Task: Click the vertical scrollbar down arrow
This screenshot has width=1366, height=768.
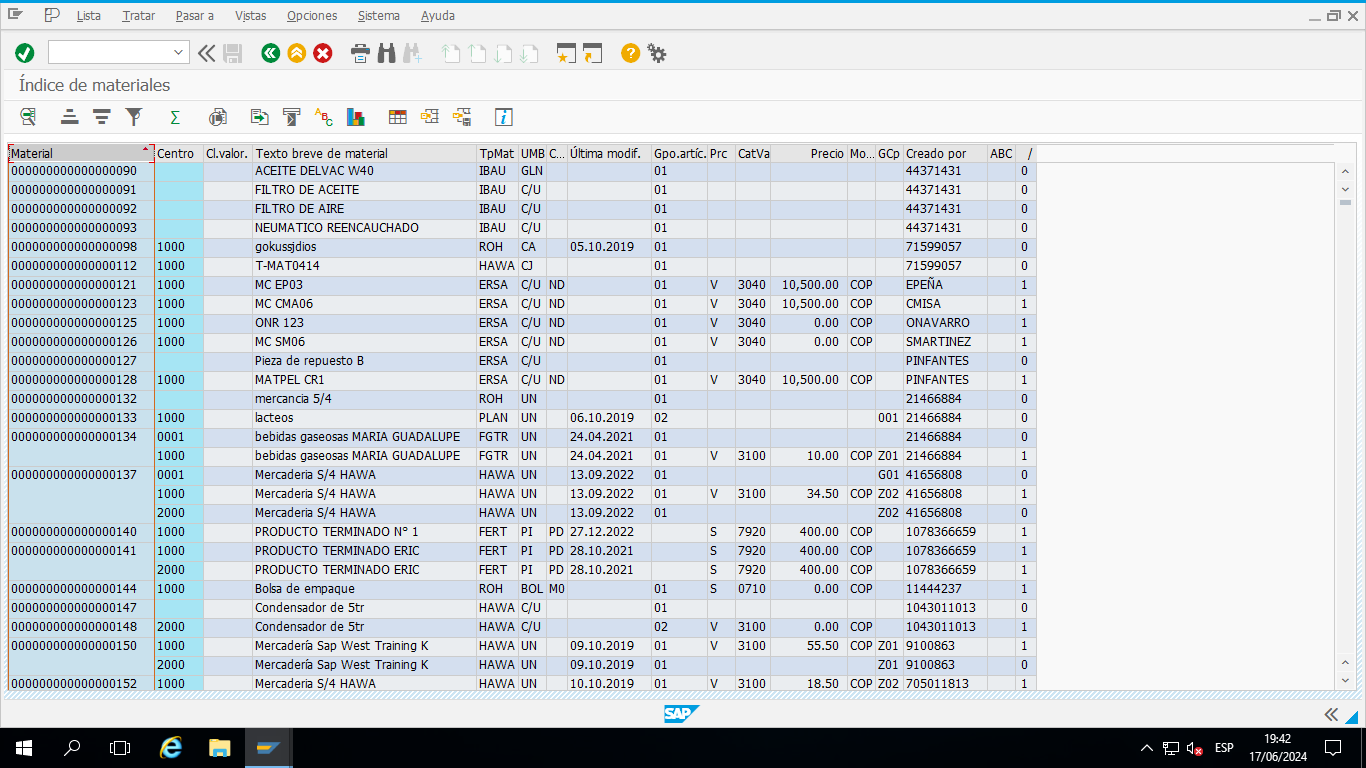Action: 1345,680
